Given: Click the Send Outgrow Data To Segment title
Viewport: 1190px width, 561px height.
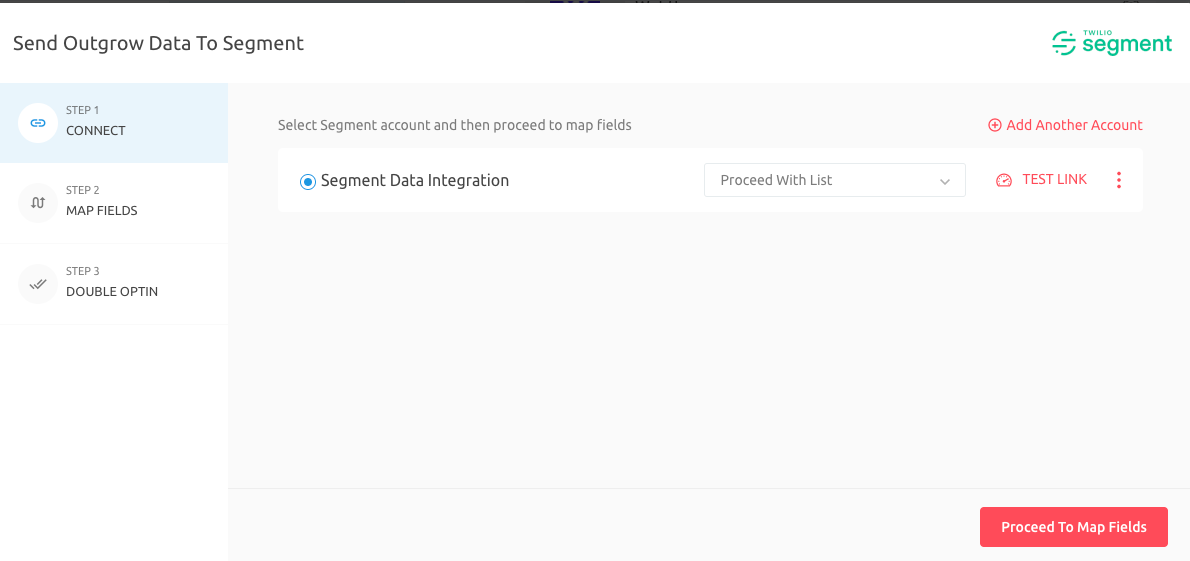Looking at the screenshot, I should (159, 43).
